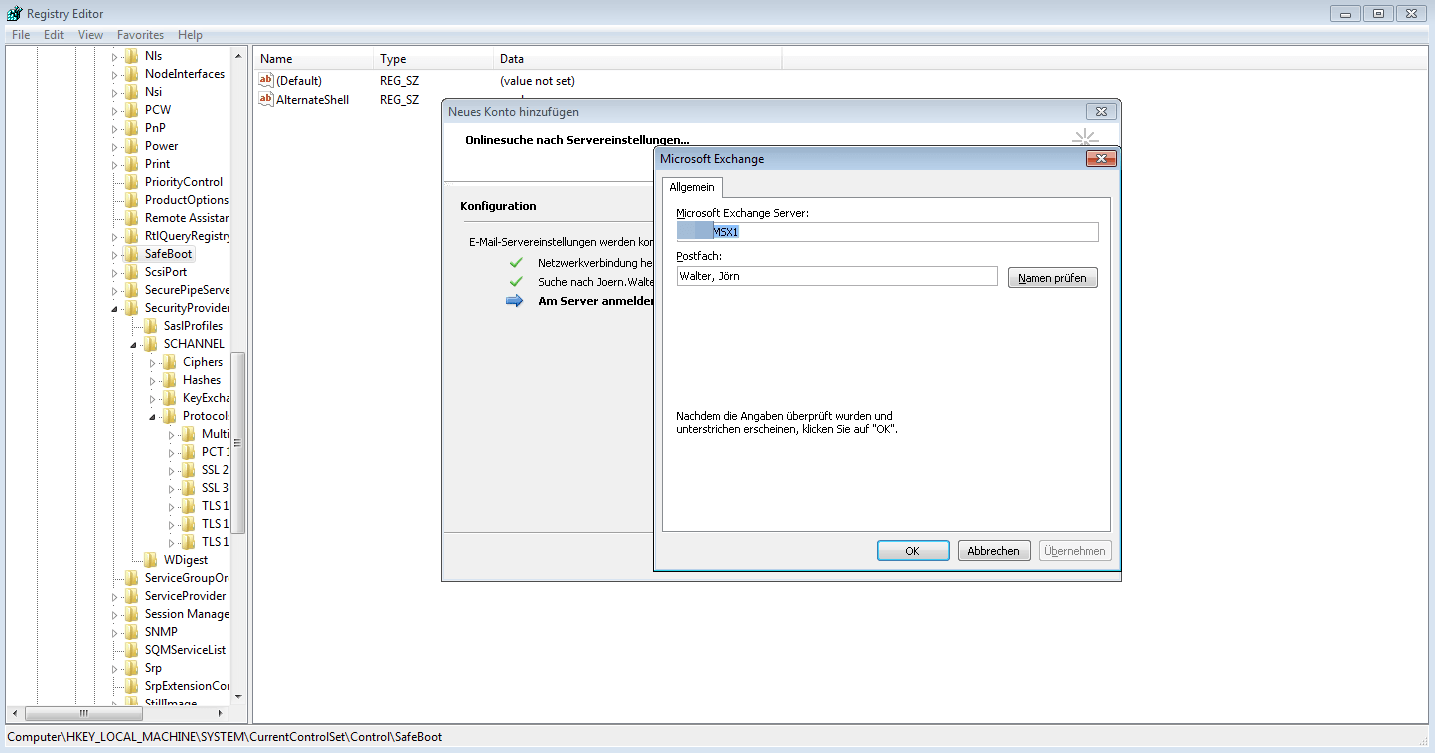Viewport: 1435px width, 753px height.
Task: Click the Hashes folder icon
Action: click(170, 380)
